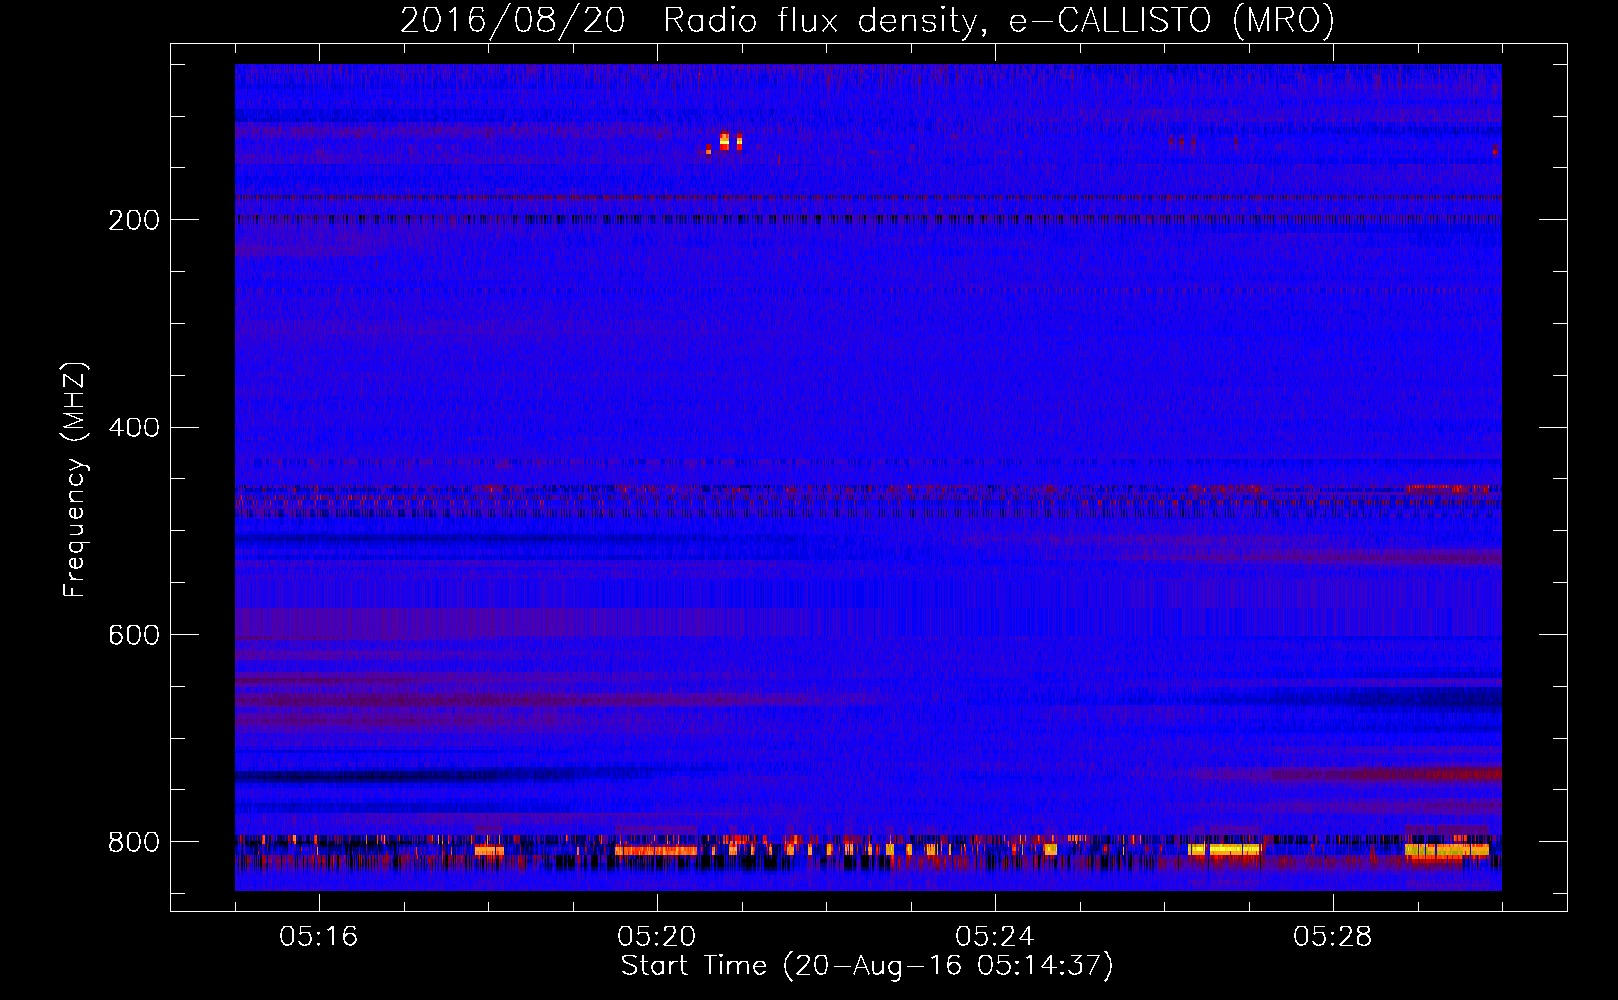Image resolution: width=1618 pixels, height=1000 pixels.
Task: Click the 'Start Time (20-Aug-16 05:14:37)' label
Action: coord(867,966)
